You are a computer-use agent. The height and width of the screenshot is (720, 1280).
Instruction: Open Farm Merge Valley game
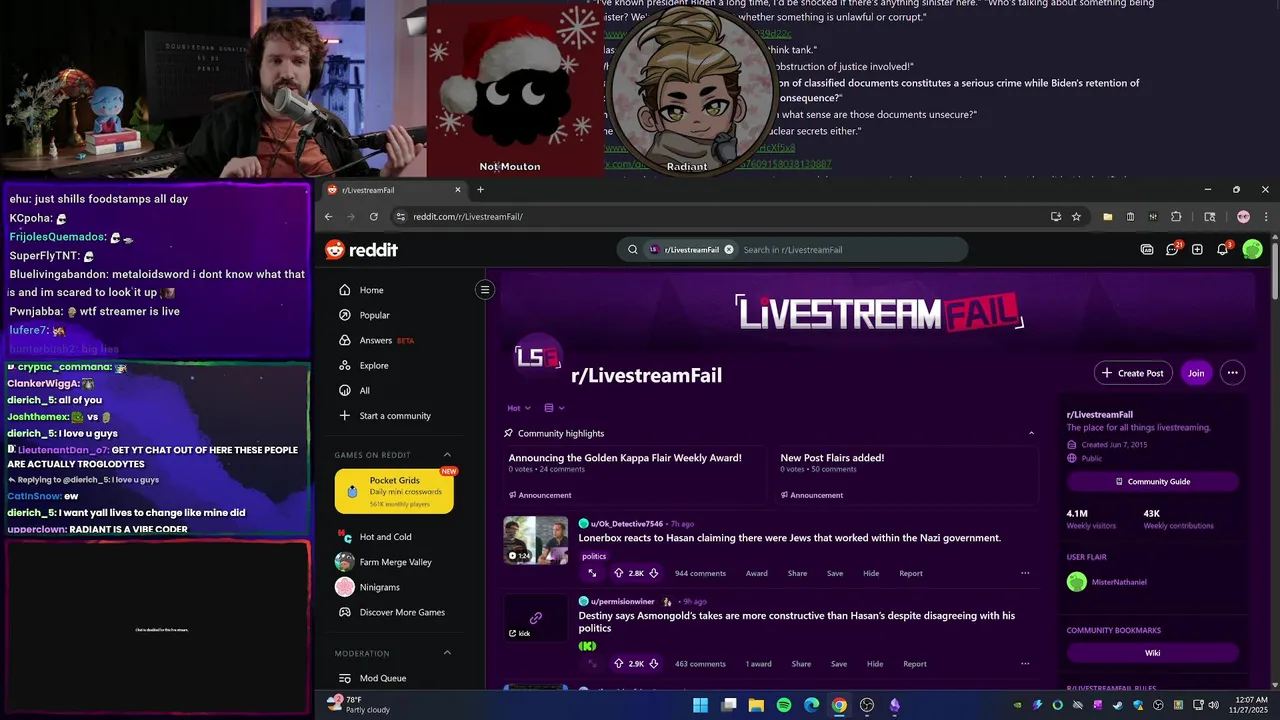394,562
